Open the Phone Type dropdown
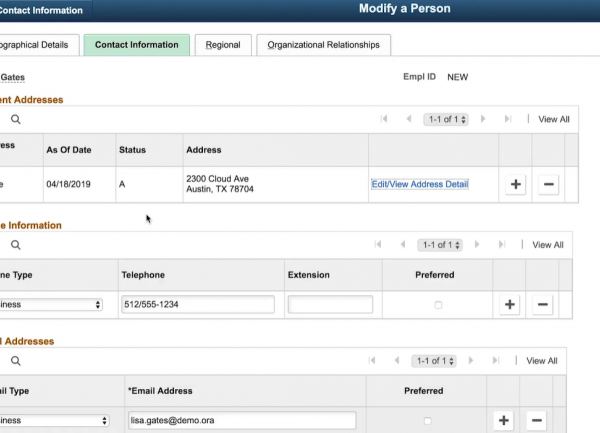 (51, 304)
